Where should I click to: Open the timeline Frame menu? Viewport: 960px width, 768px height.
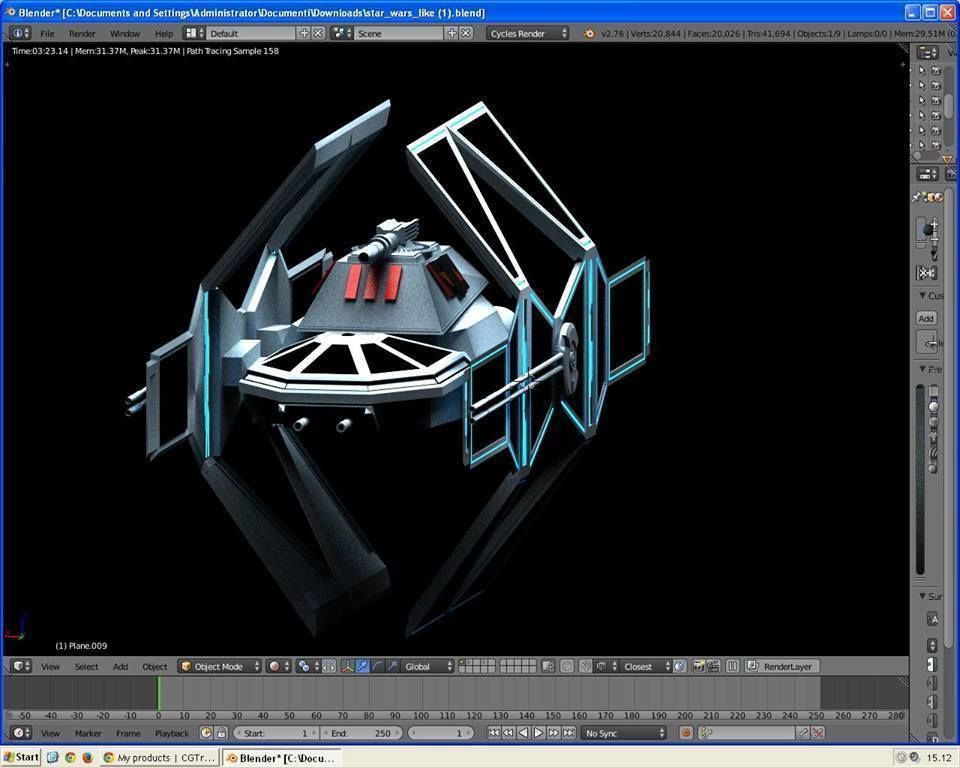pos(128,733)
